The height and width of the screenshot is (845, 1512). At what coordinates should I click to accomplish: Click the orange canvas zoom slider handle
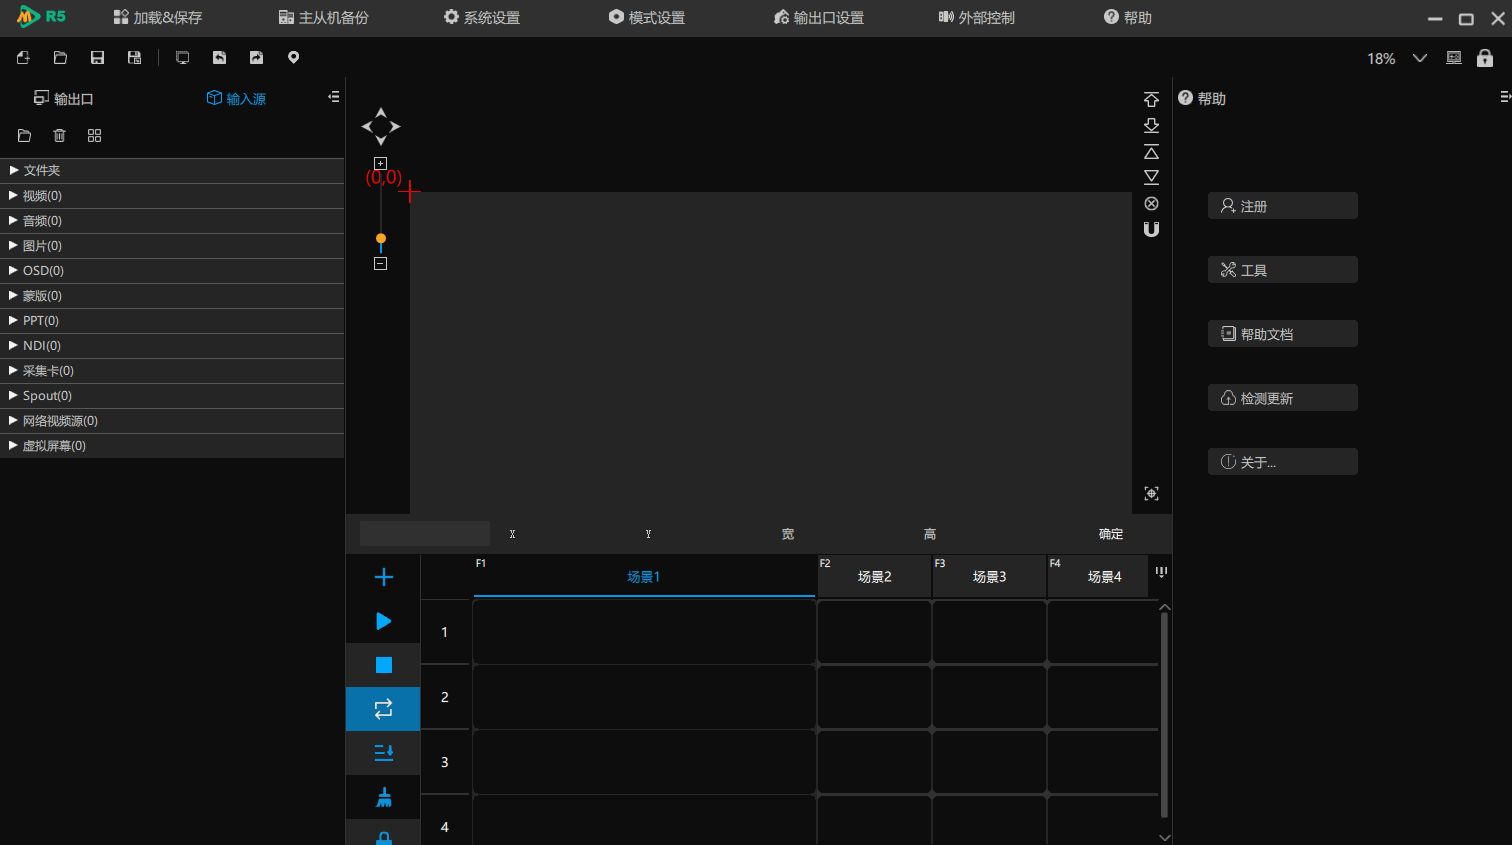(x=380, y=239)
